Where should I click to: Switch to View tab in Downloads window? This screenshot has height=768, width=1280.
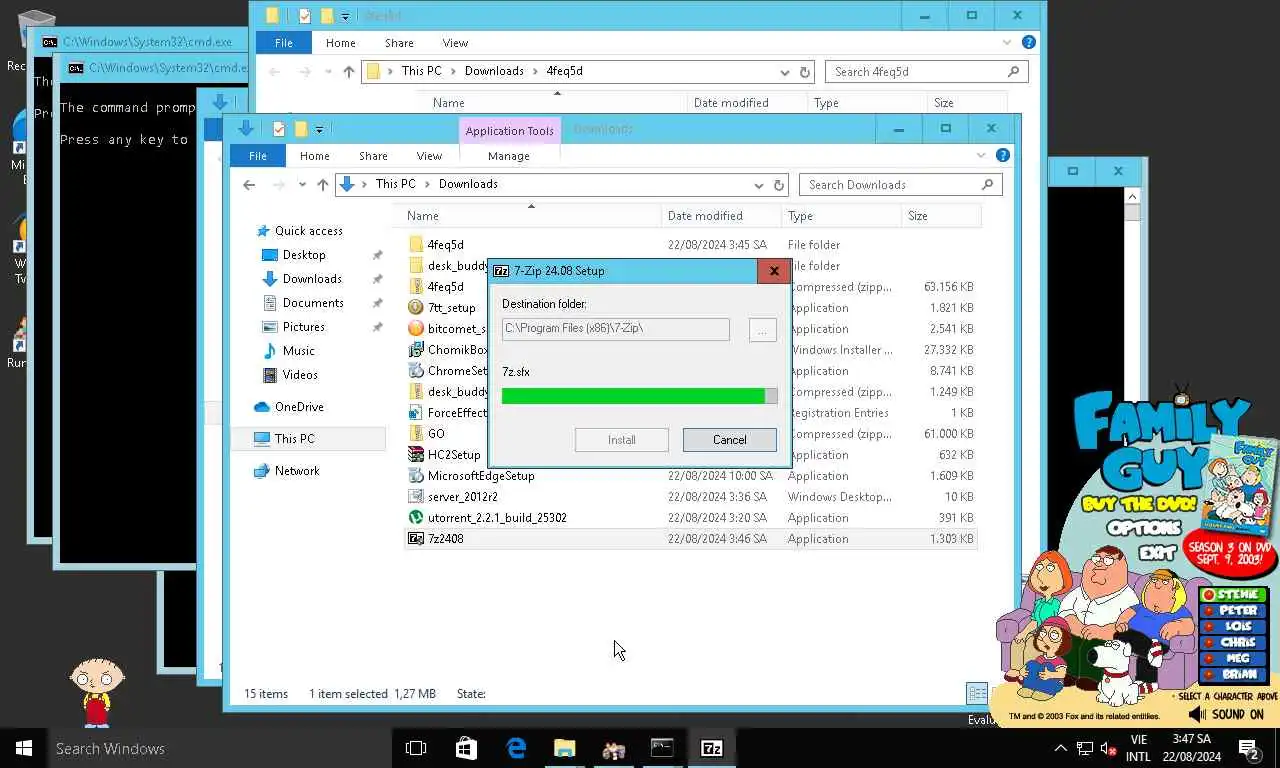click(x=429, y=156)
